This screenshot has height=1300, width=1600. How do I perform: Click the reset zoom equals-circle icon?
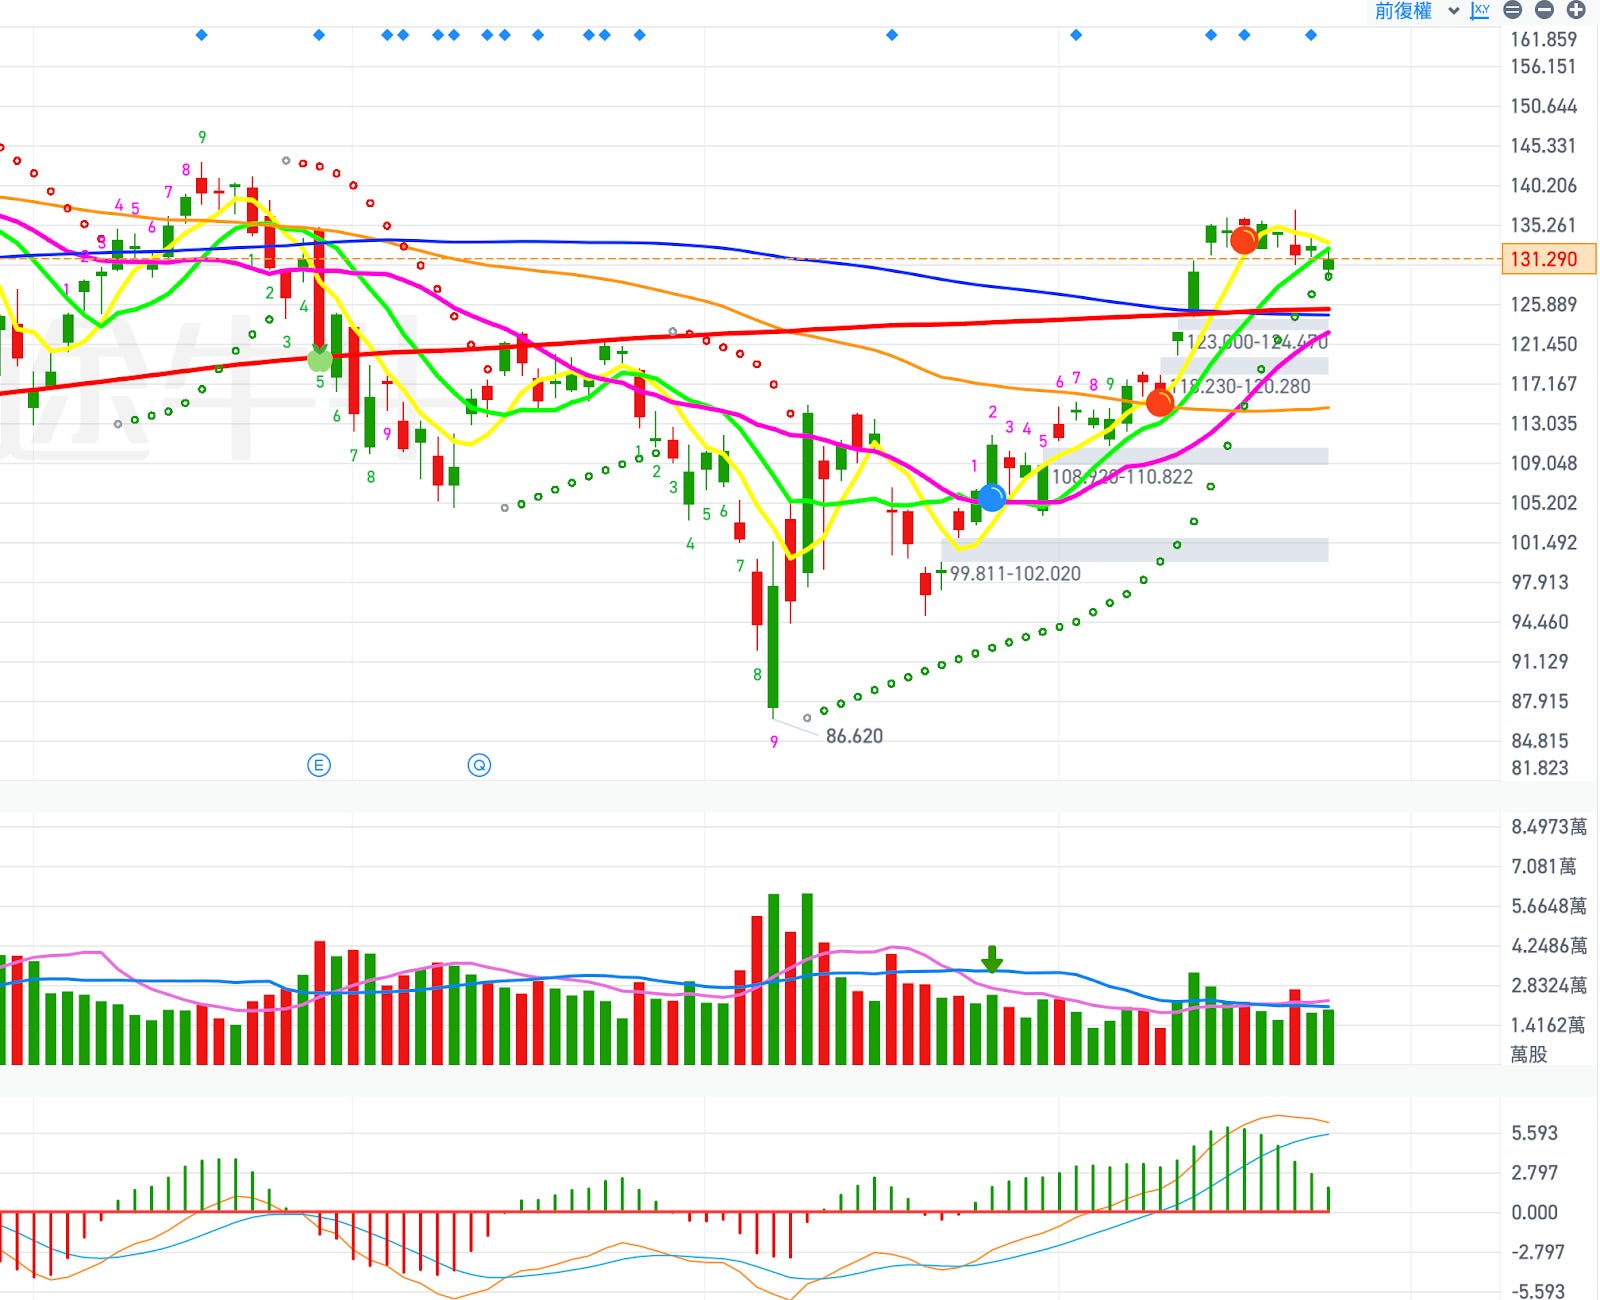point(1513,10)
